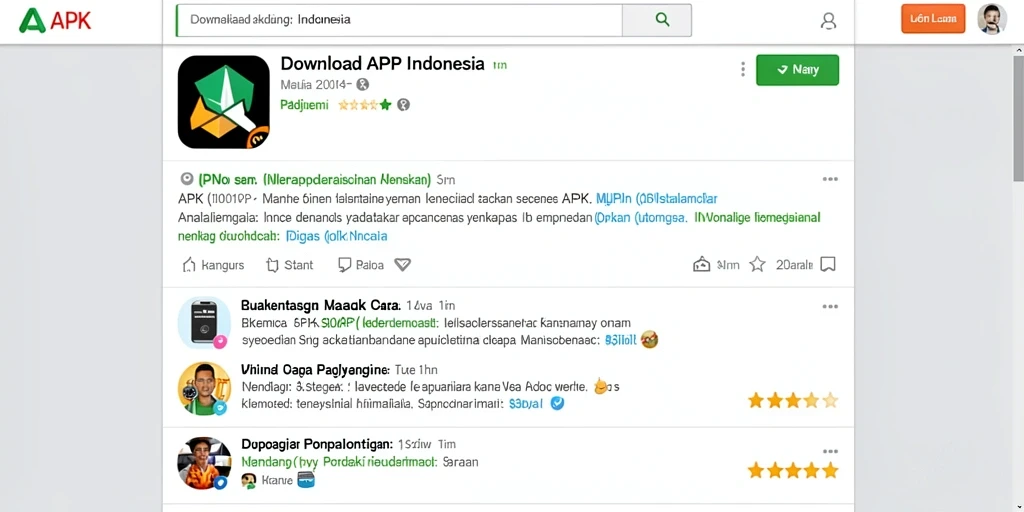Click the star rating beside Padjnemi
The image size is (1024, 512).
pos(364,104)
